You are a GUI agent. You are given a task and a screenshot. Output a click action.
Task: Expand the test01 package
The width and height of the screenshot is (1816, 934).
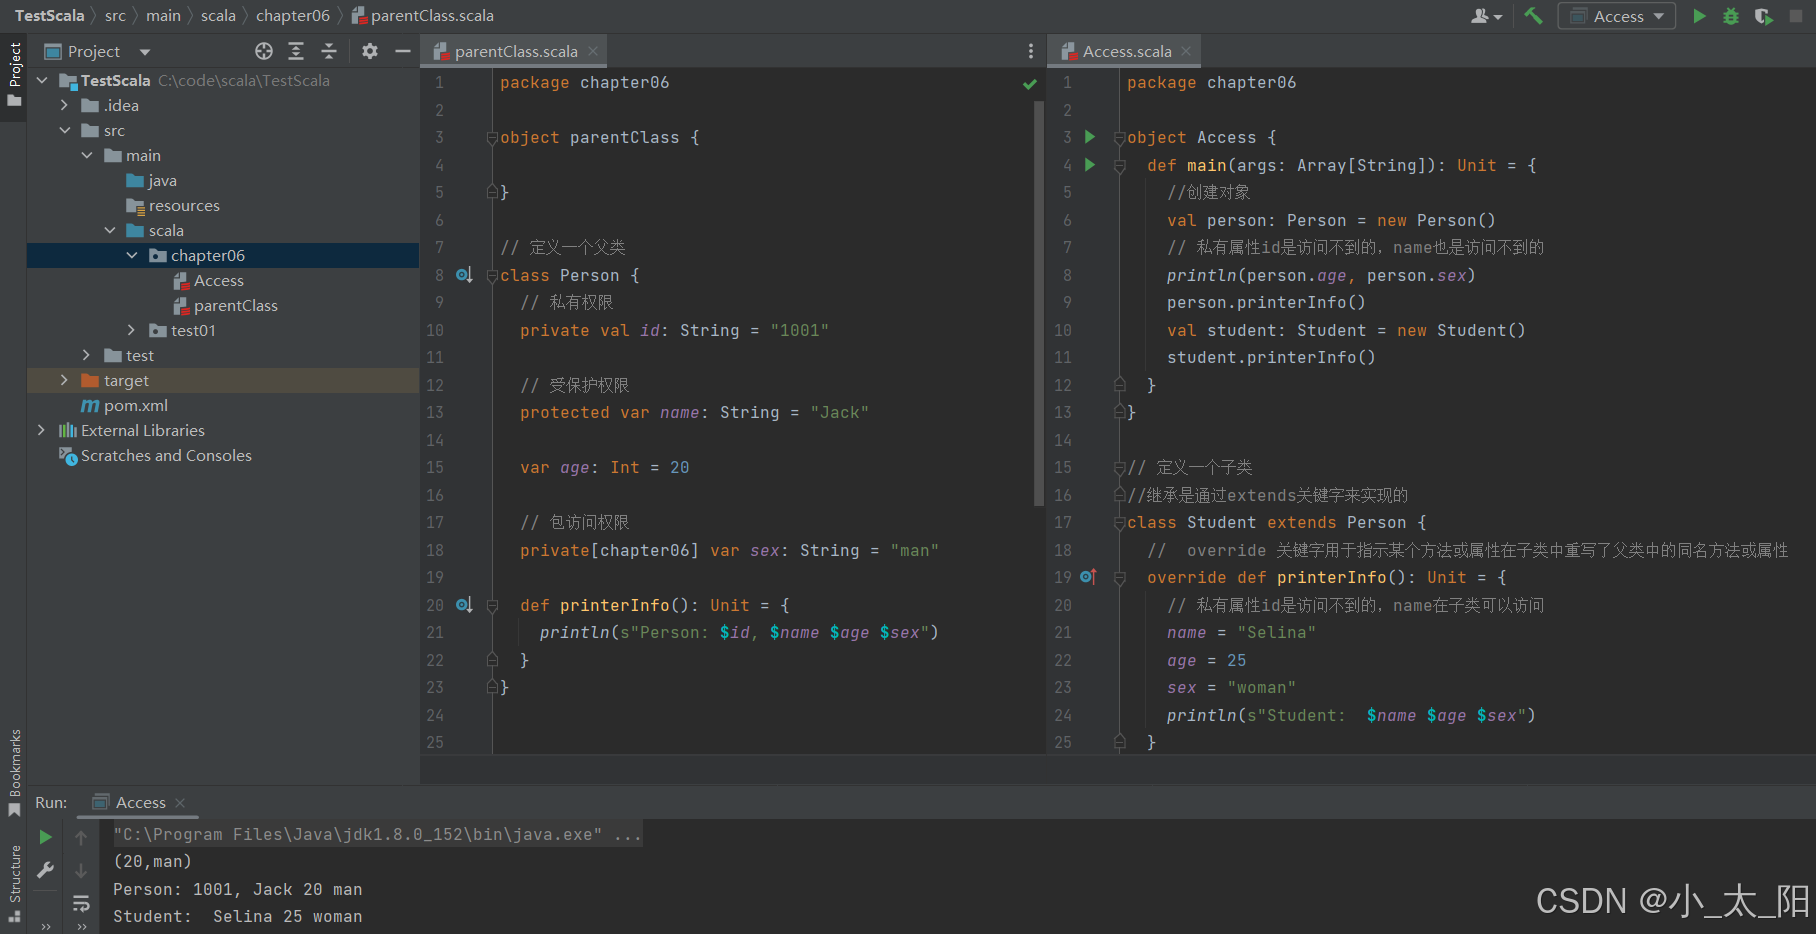pos(131,330)
